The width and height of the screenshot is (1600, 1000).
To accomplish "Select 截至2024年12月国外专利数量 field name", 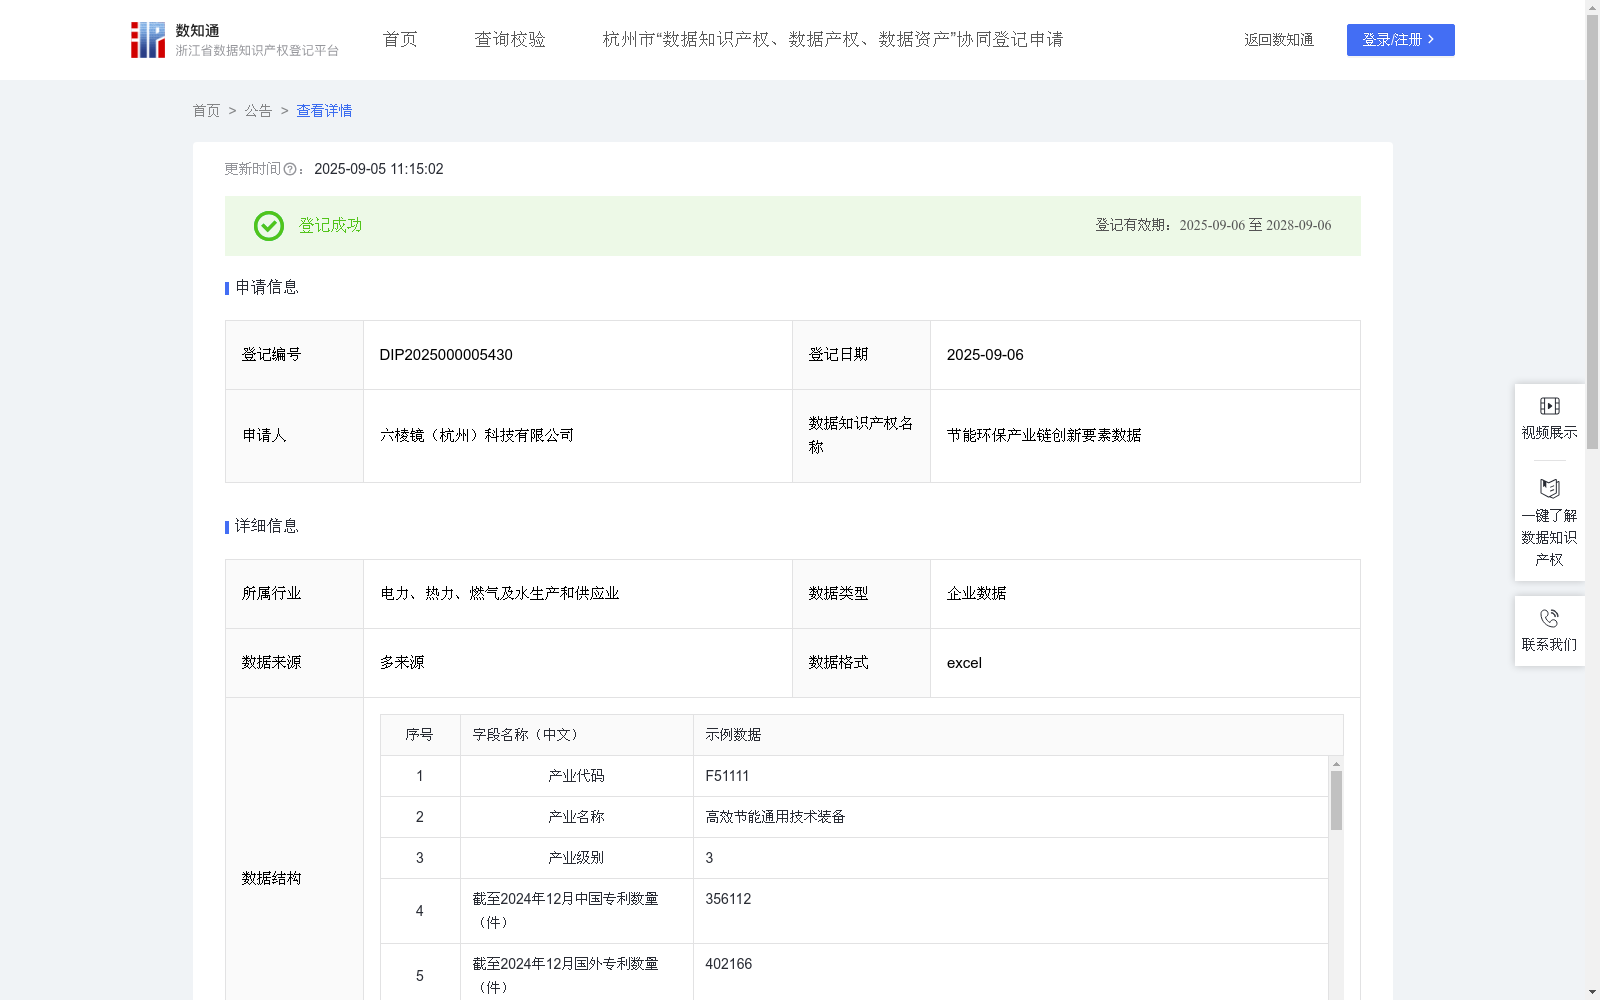I will click(565, 976).
